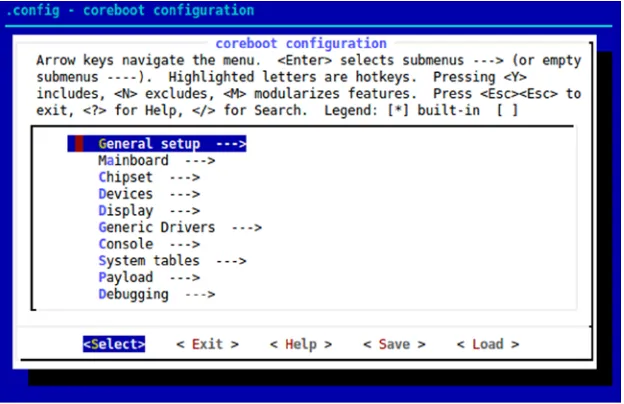Open the Payload submenu

[x=149, y=278]
